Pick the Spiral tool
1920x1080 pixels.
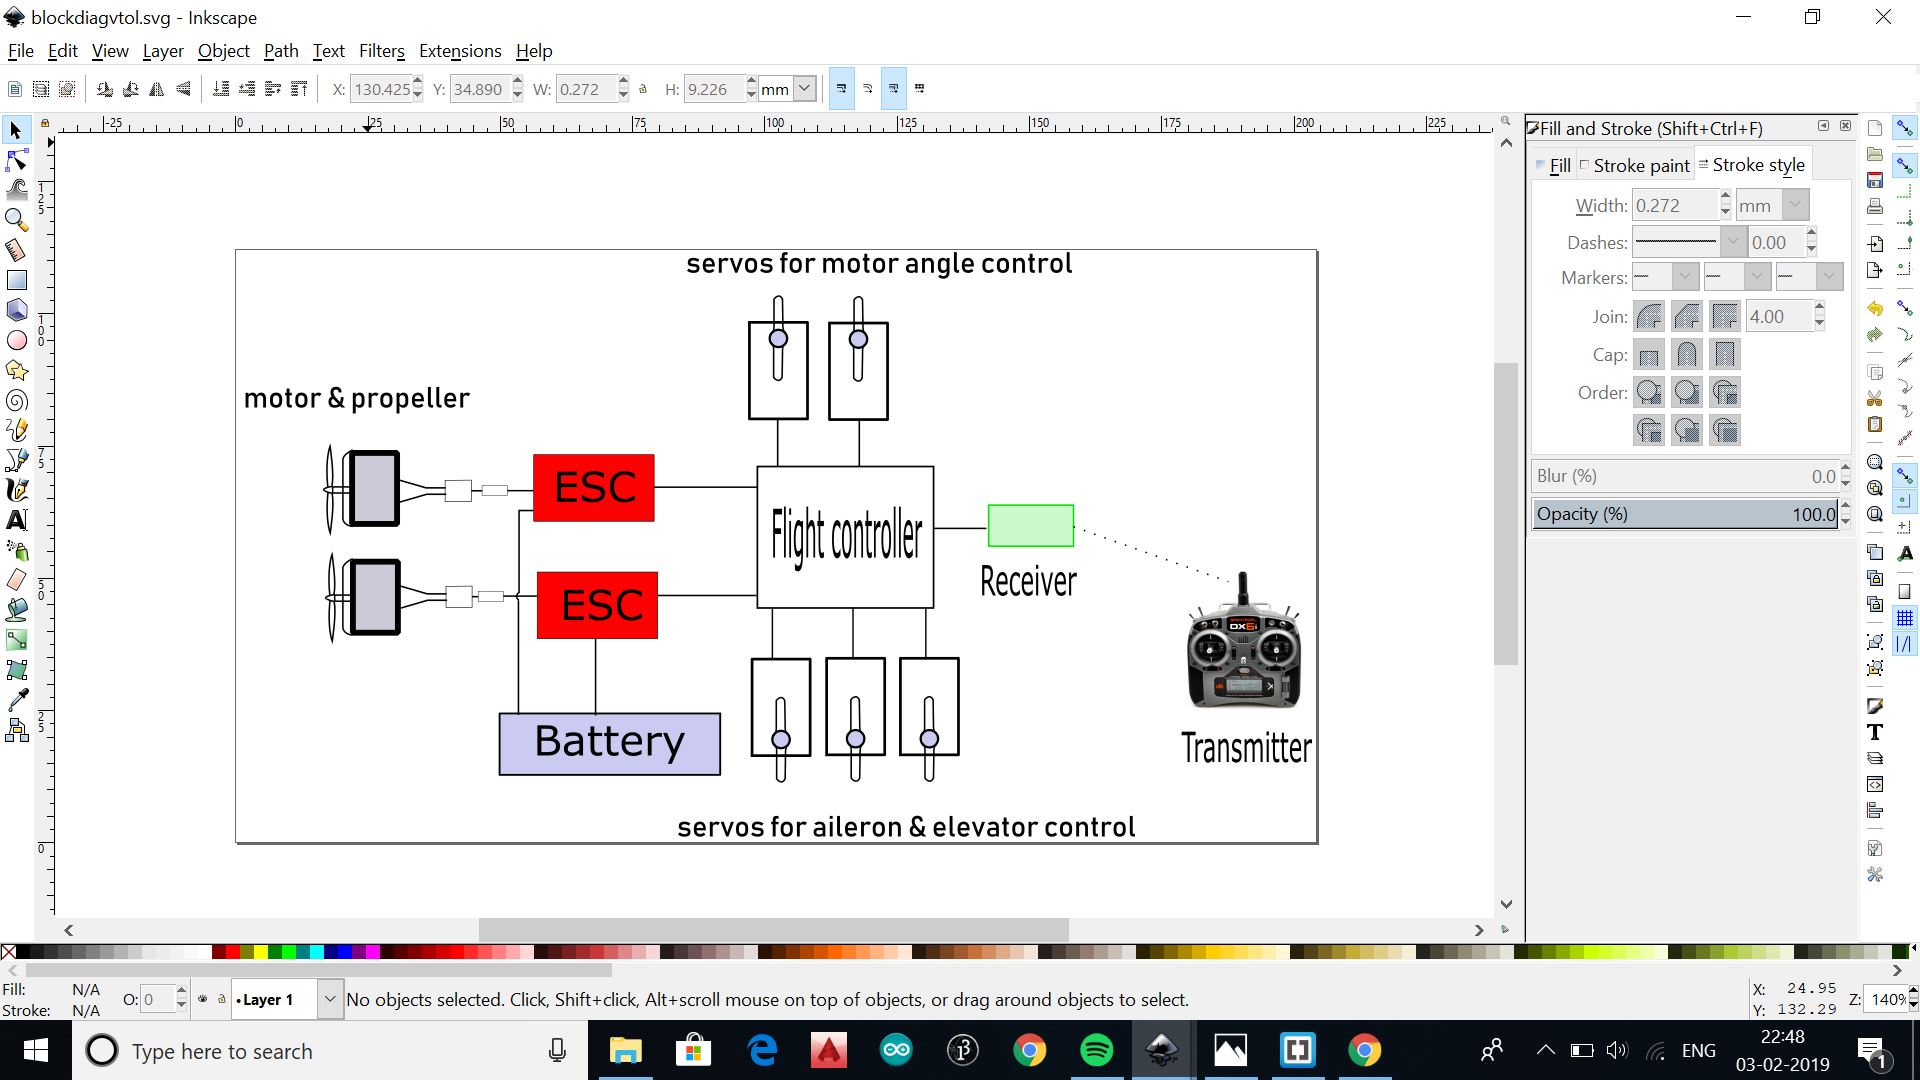[16, 401]
